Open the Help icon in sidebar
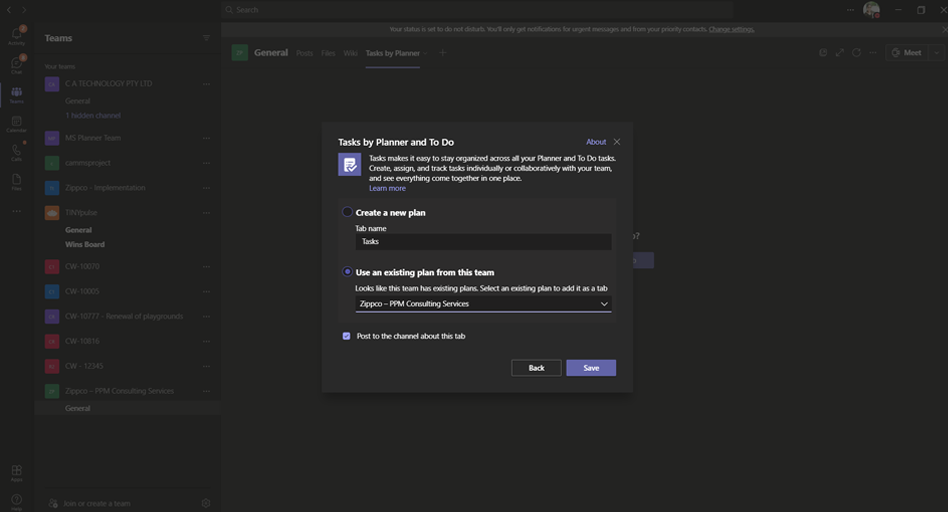This screenshot has height=512, width=948. tap(16, 501)
